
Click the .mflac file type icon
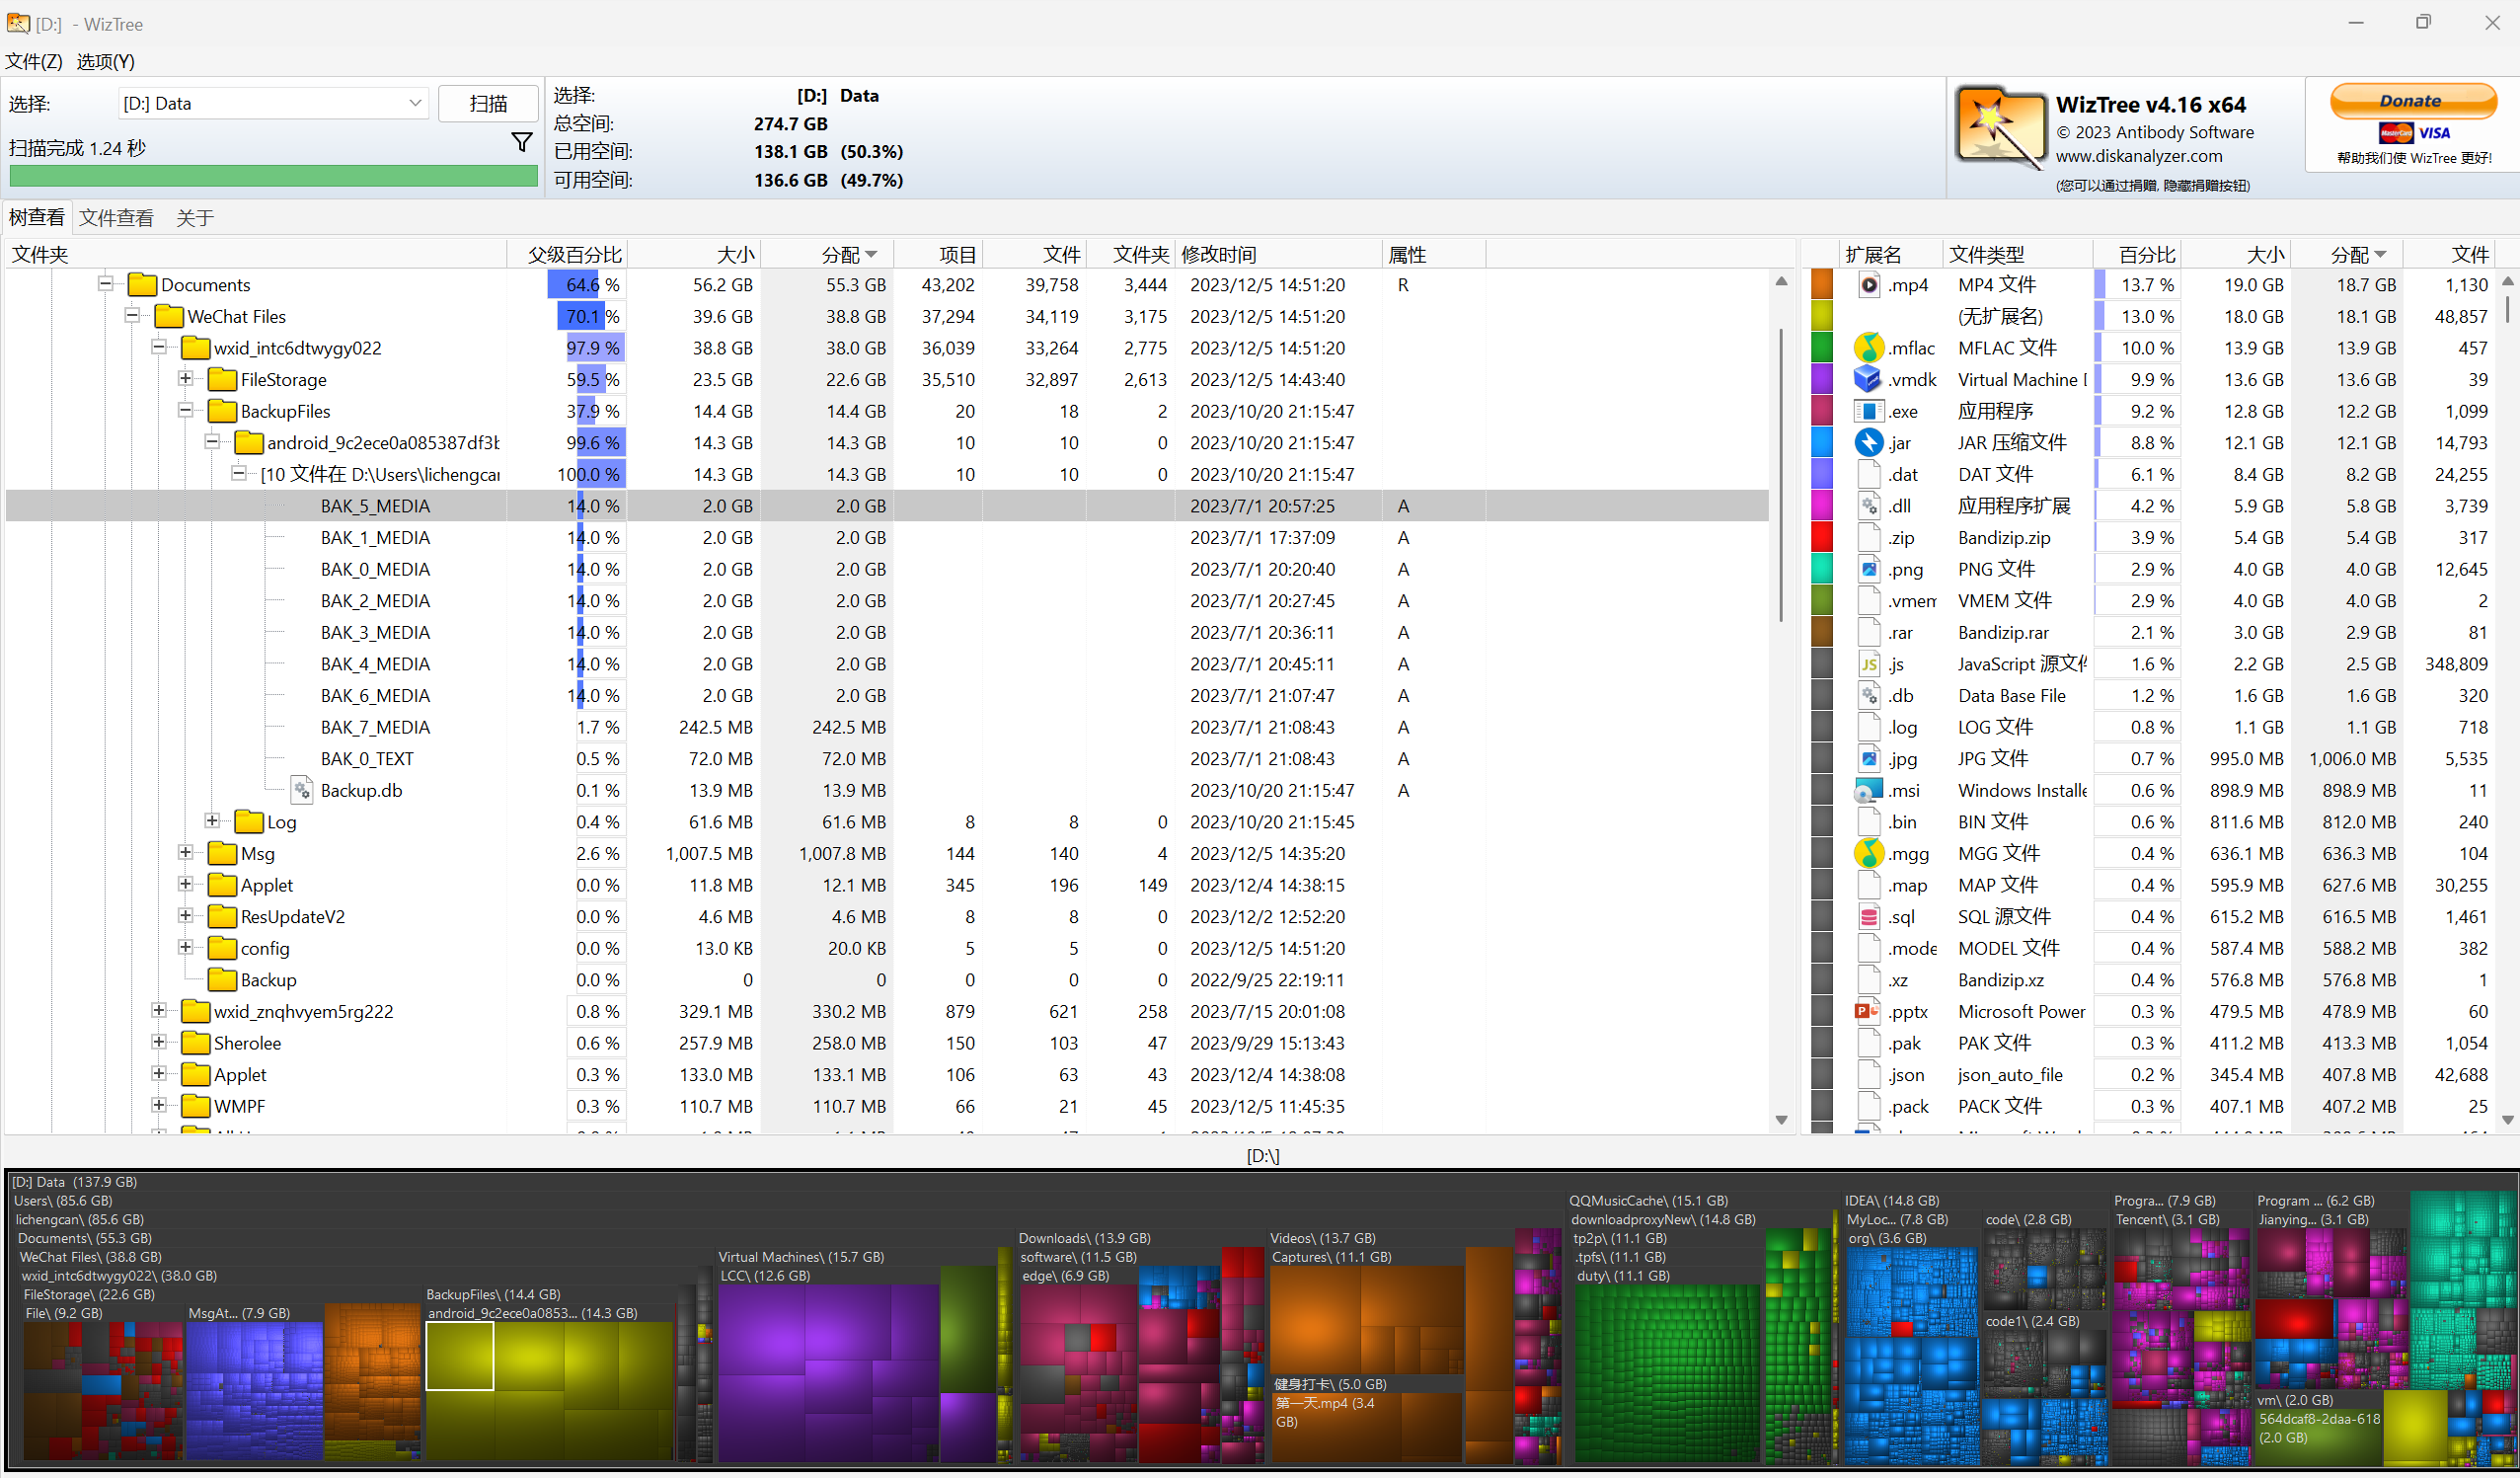1868,348
